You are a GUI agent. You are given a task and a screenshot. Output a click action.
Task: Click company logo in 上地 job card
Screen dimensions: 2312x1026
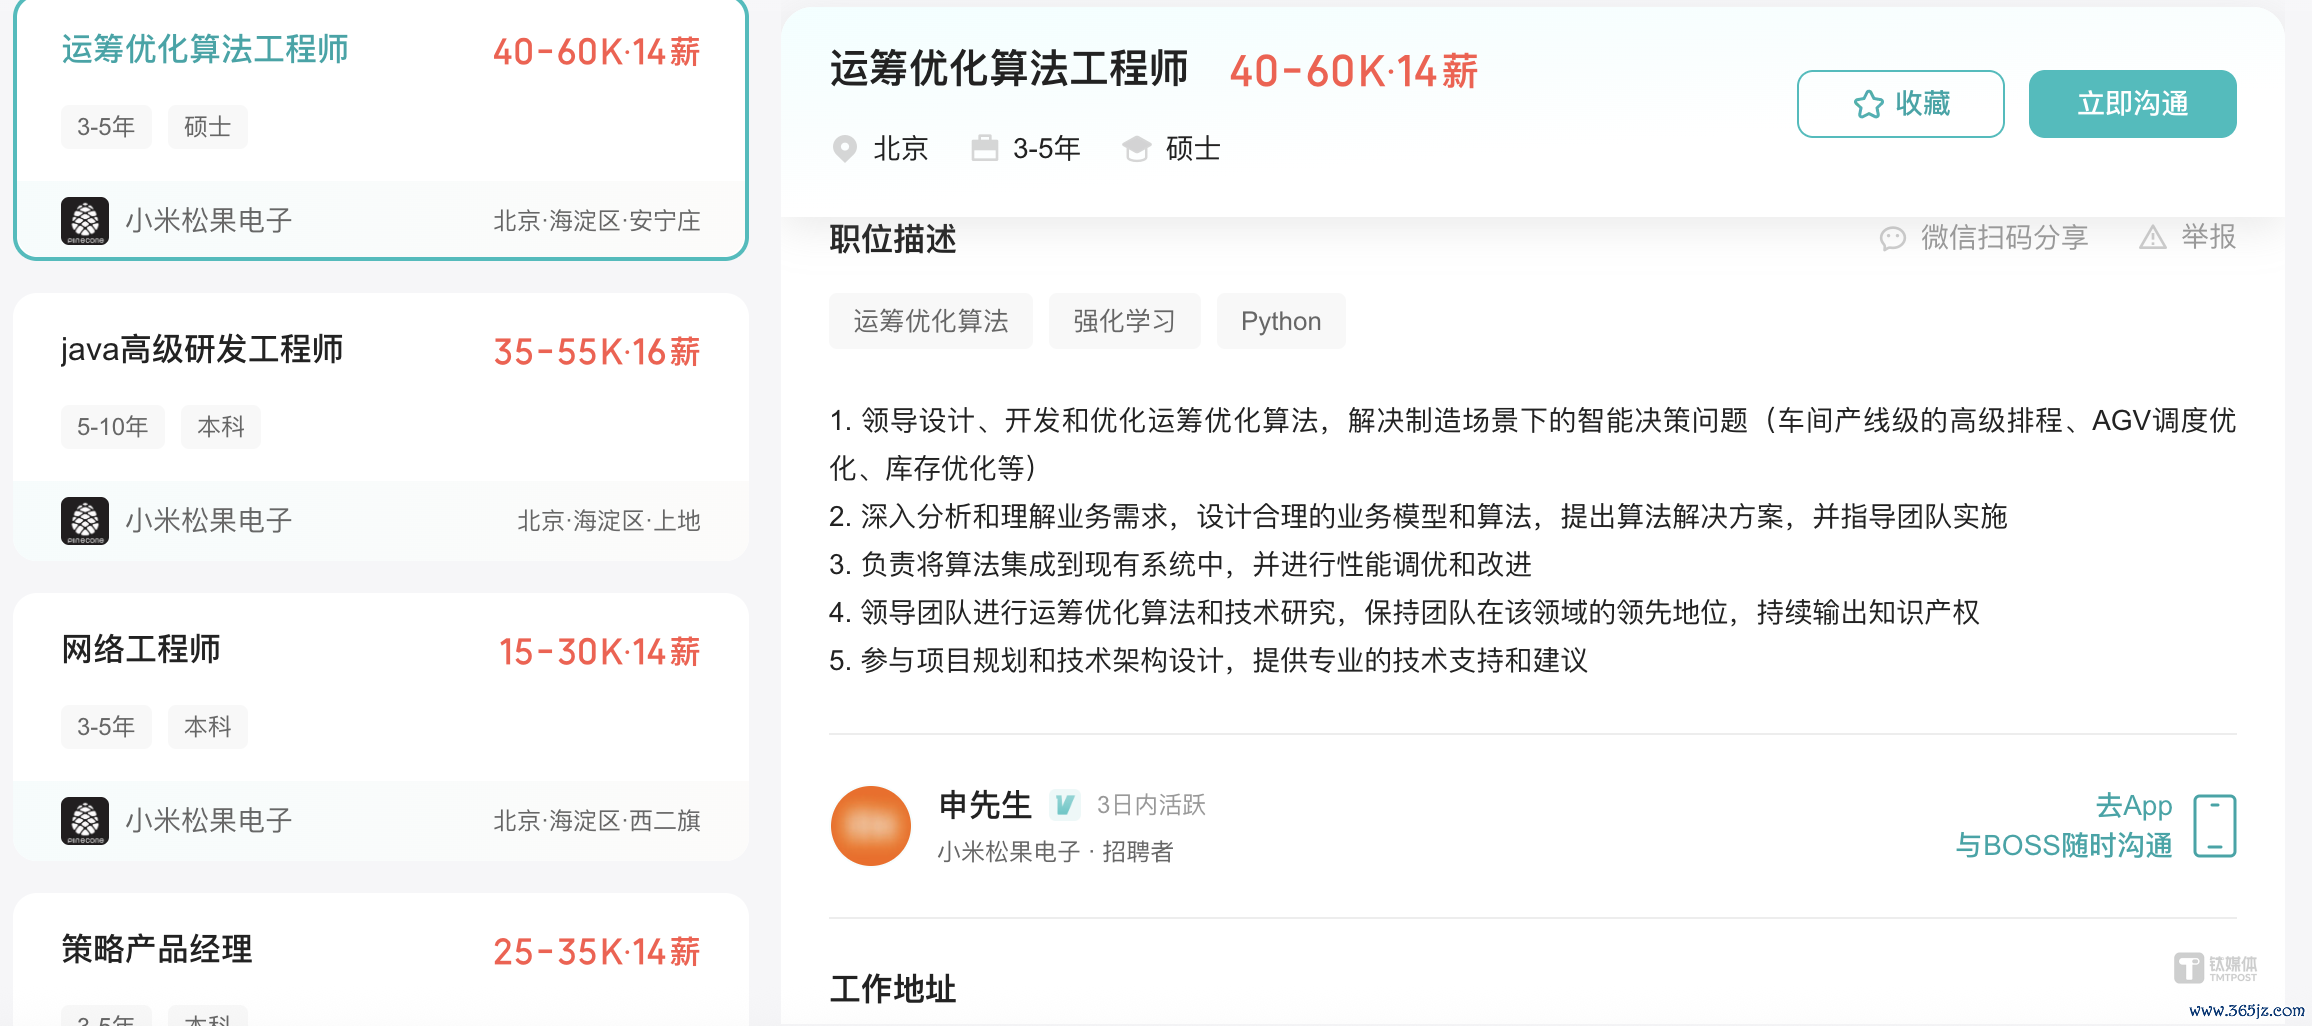click(x=85, y=521)
